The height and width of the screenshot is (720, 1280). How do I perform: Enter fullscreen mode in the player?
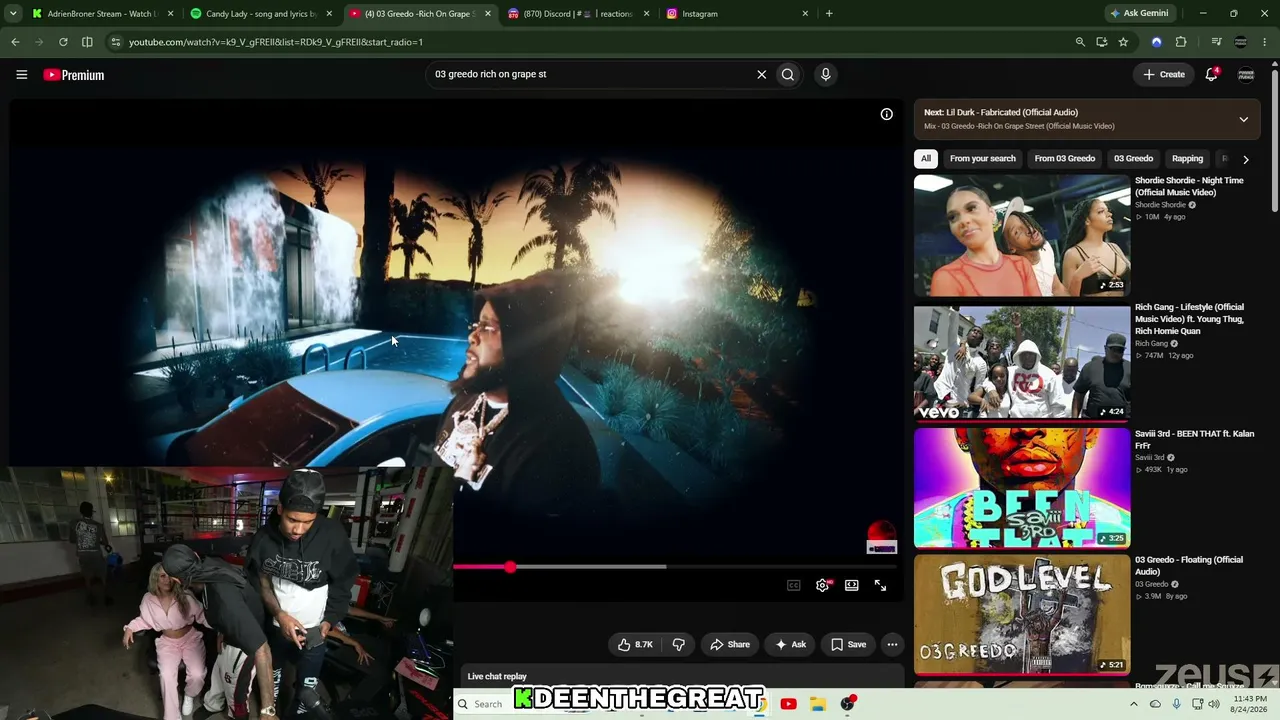point(880,585)
